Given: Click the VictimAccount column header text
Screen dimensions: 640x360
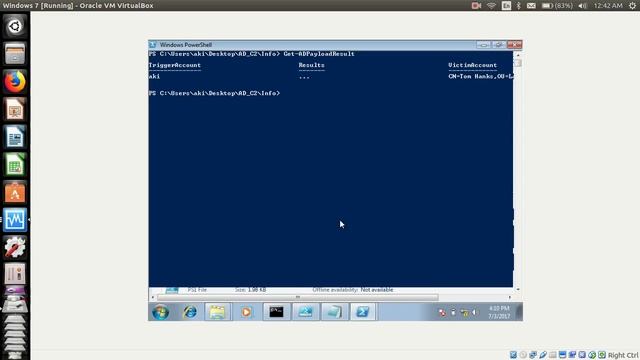Looking at the screenshot, I should click(x=473, y=65).
